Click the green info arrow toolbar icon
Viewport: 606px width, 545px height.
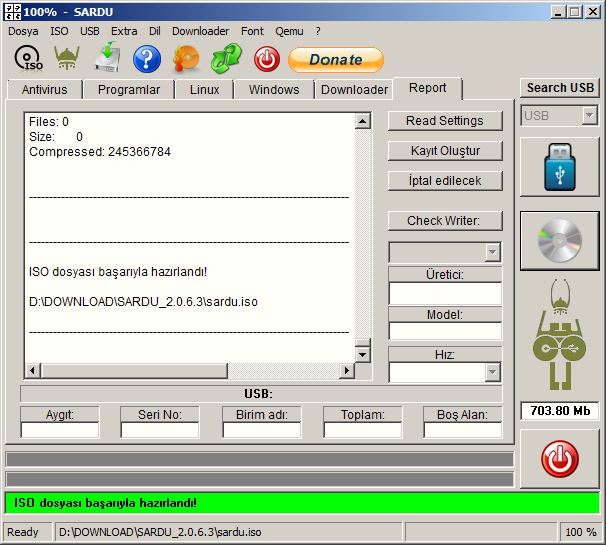[226, 58]
